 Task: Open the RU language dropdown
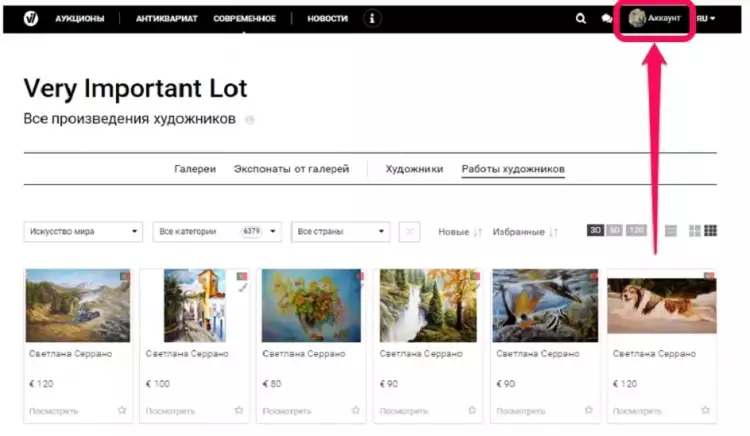tap(706, 19)
